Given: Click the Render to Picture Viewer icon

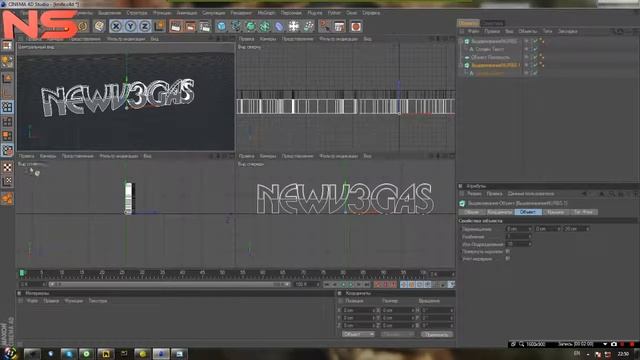Looking at the screenshot, I should (190, 27).
